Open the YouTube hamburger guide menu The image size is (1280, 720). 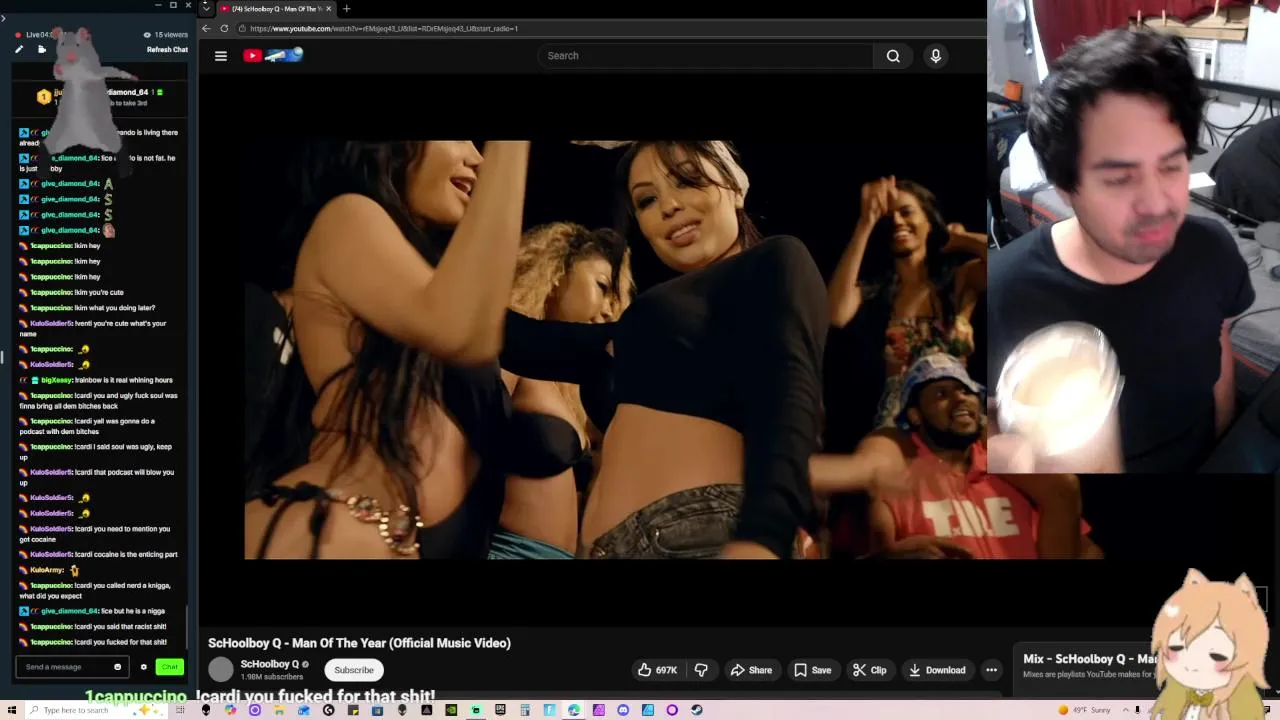click(x=221, y=56)
